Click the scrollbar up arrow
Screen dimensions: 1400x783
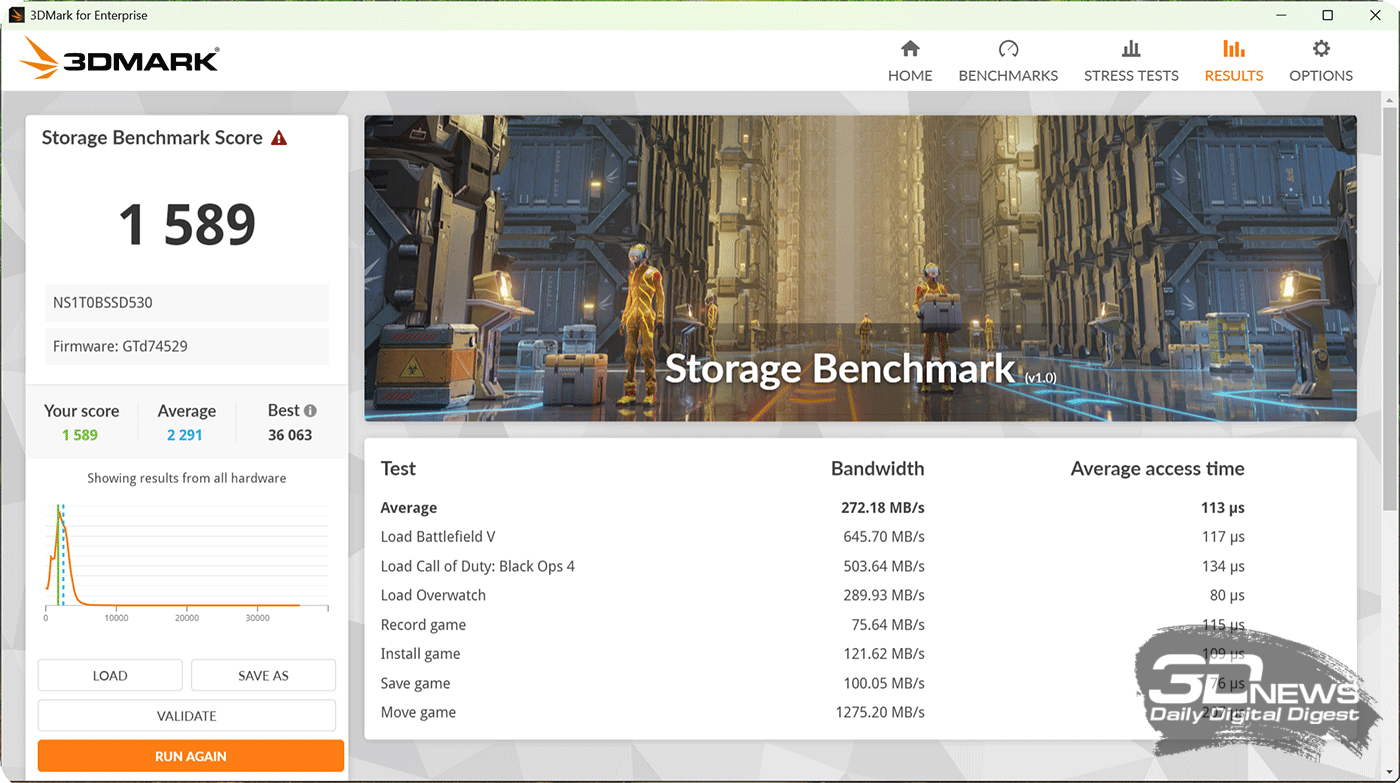(x=1390, y=101)
